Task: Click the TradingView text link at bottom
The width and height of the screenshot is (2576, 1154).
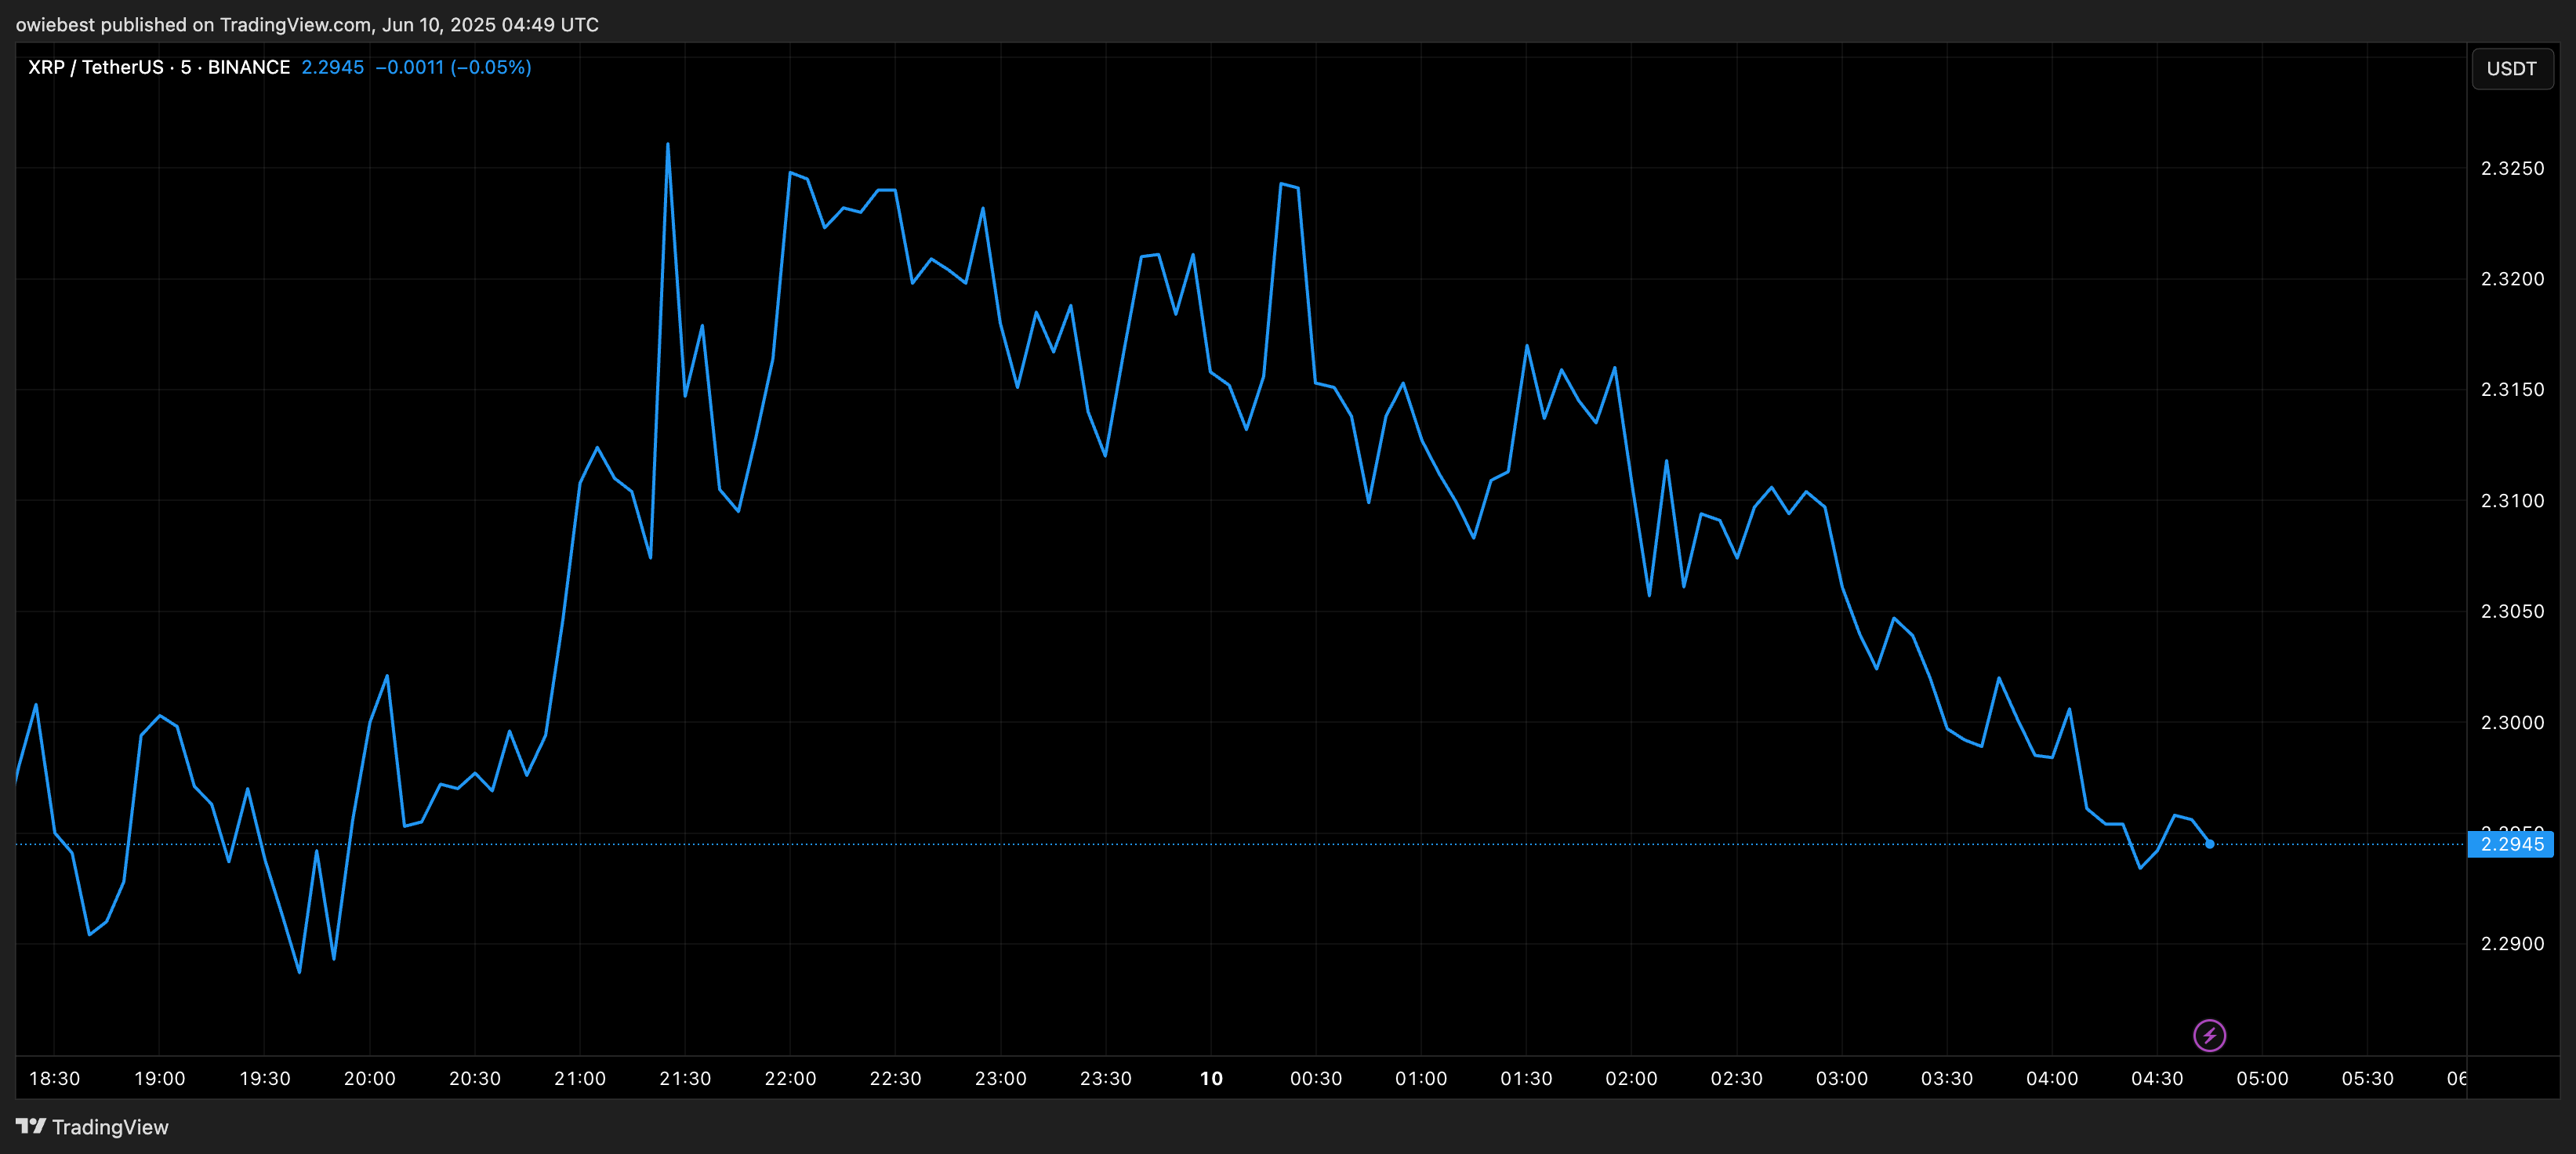Action: (x=110, y=1127)
